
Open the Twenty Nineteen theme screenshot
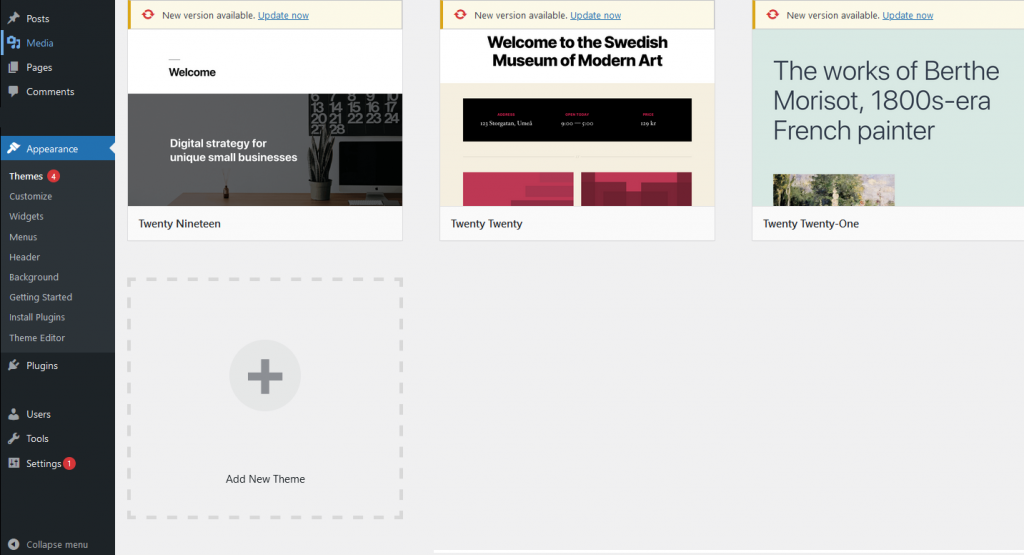coord(265,118)
